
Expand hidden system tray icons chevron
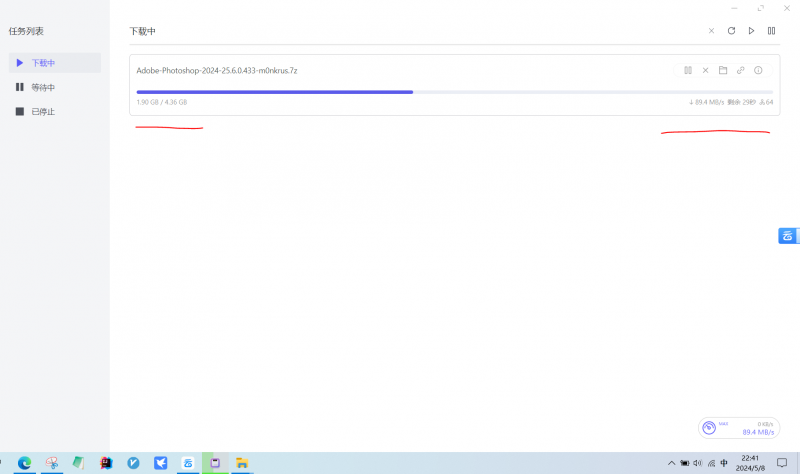[672, 463]
